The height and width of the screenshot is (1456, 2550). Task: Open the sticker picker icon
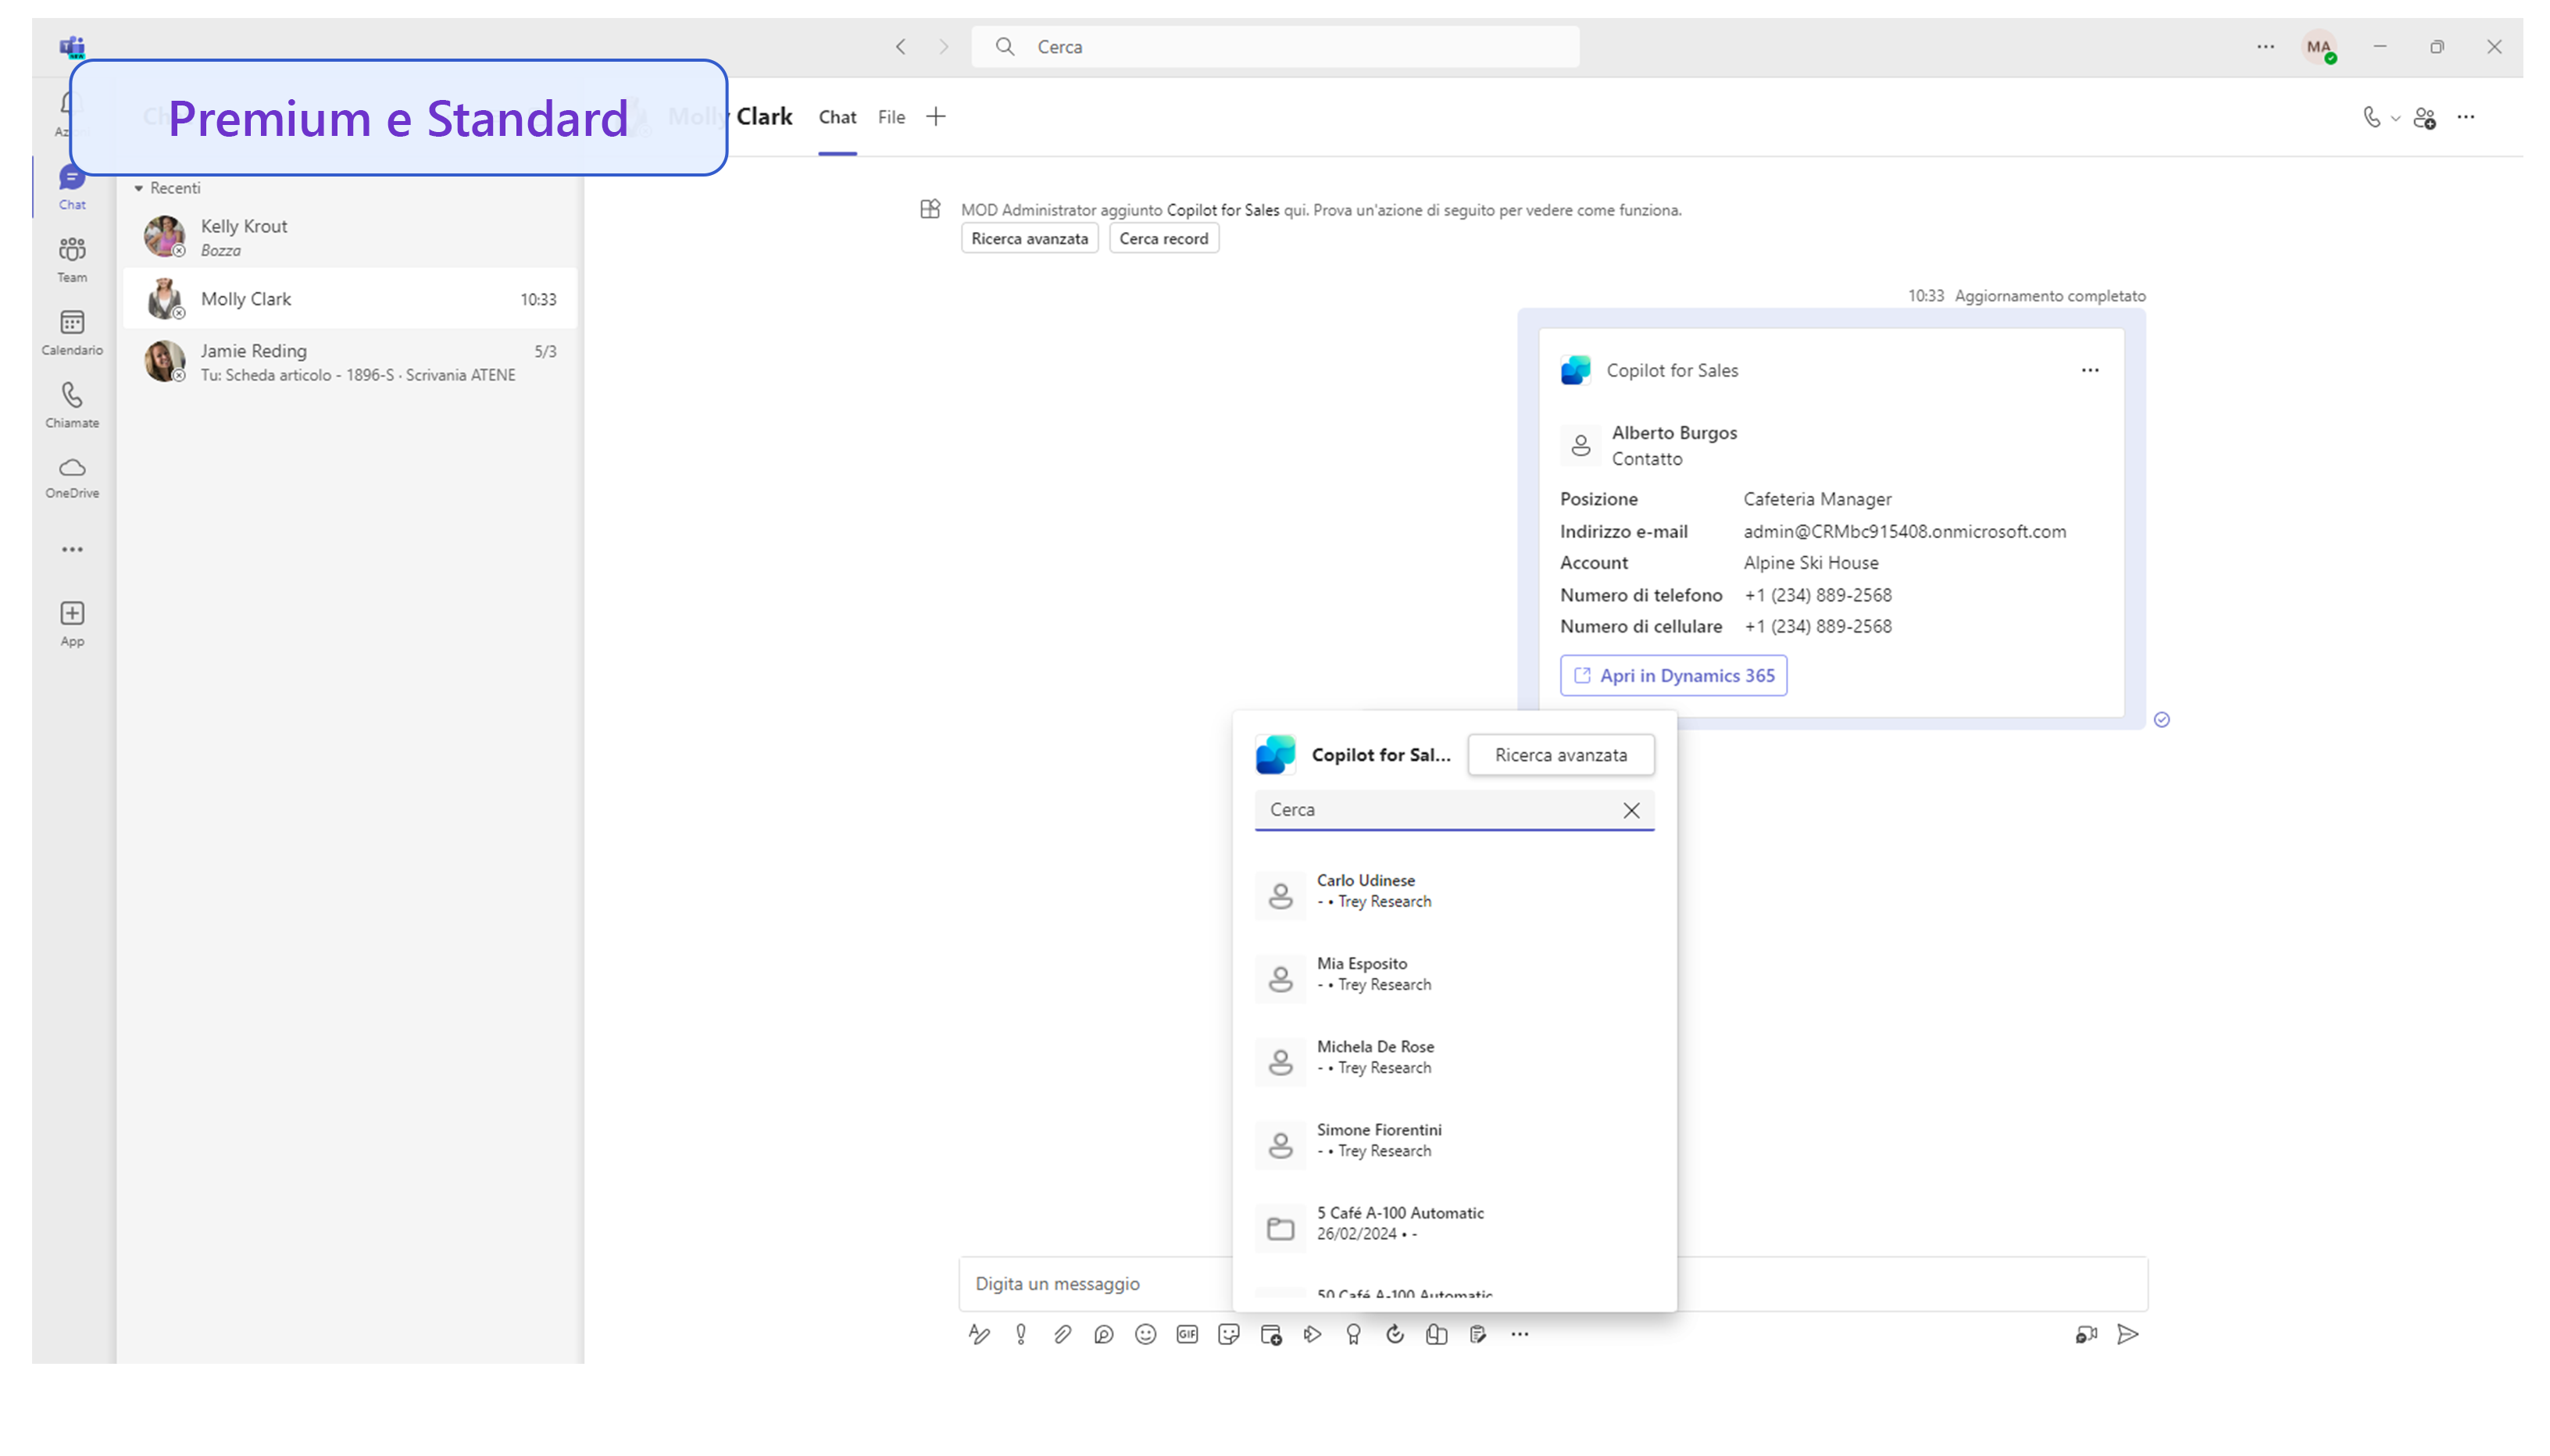(1229, 1334)
